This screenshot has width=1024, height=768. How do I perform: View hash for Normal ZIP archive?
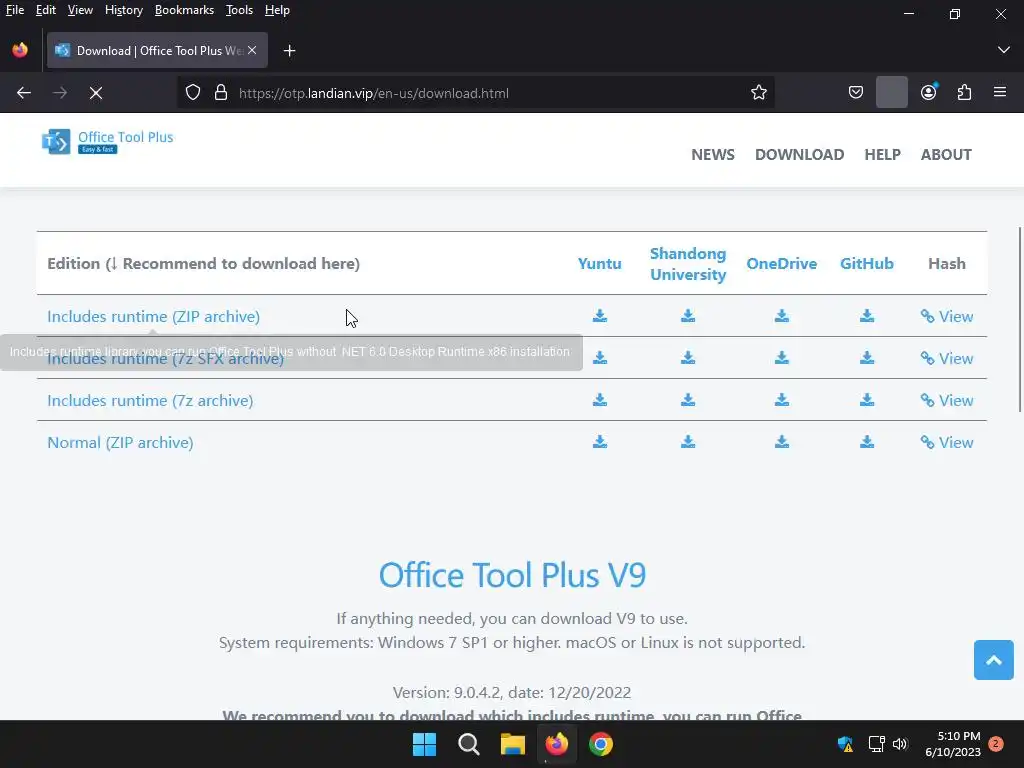tap(947, 442)
